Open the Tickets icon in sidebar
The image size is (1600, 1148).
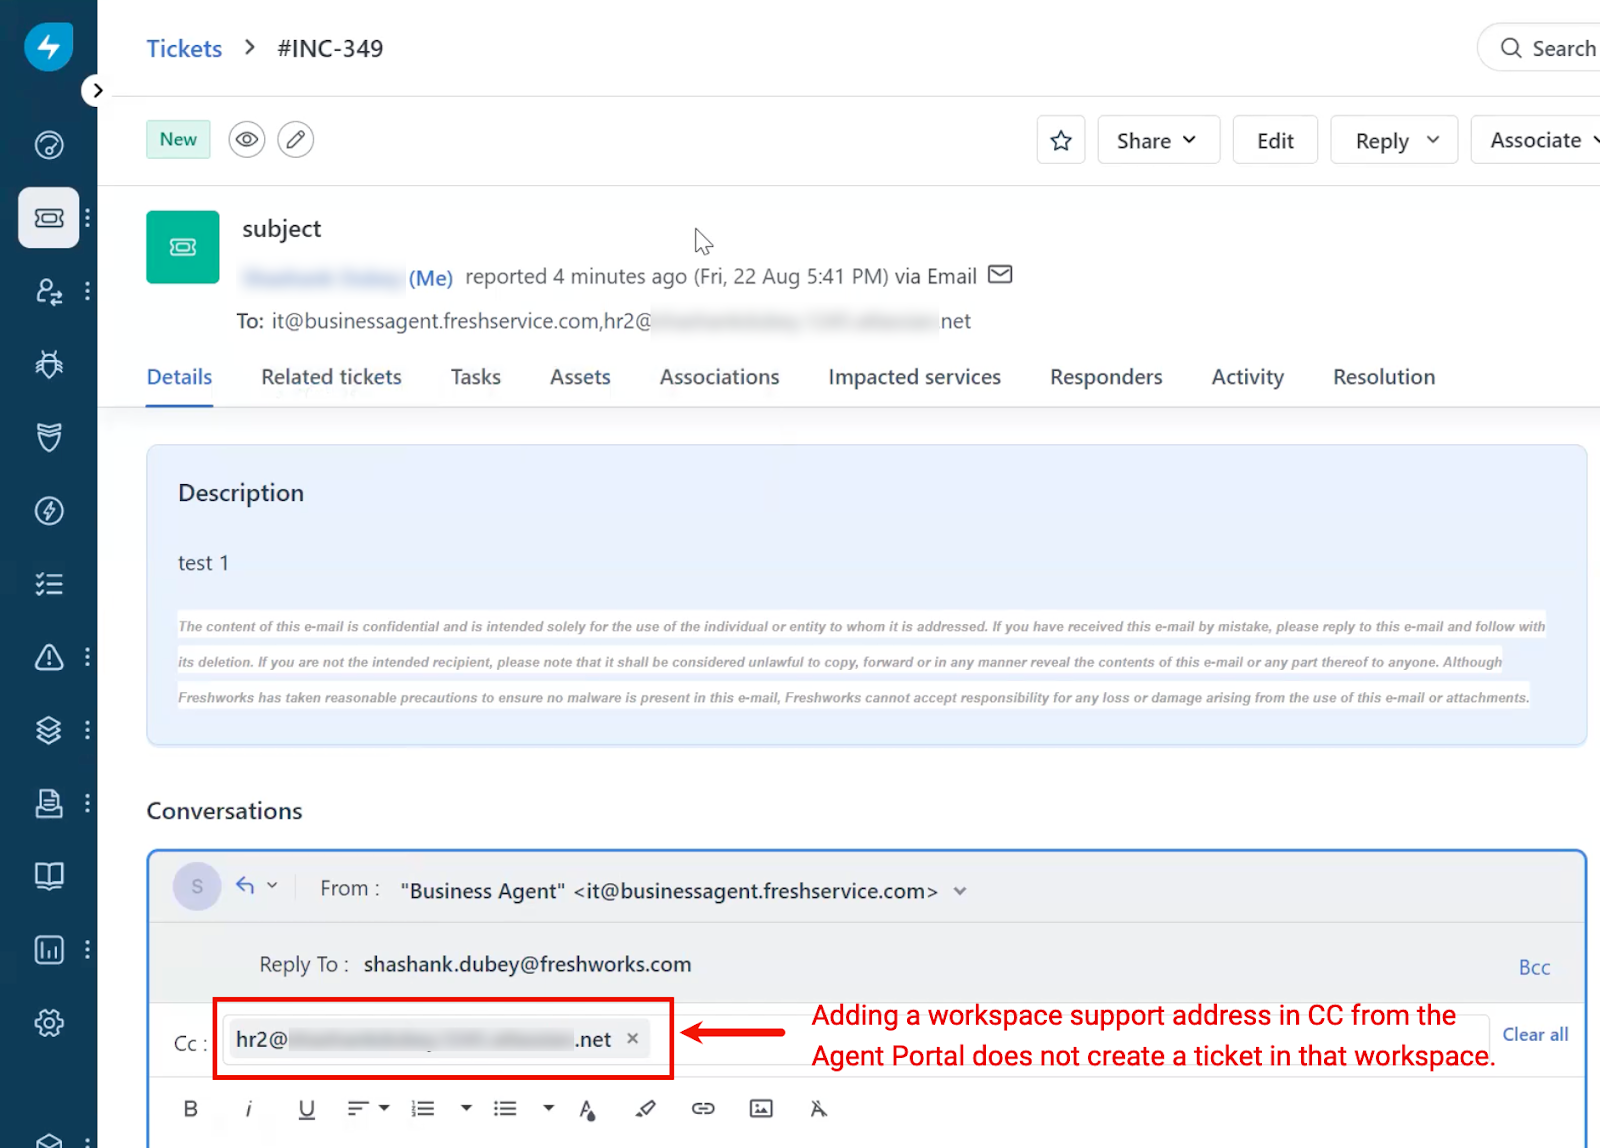coord(49,217)
